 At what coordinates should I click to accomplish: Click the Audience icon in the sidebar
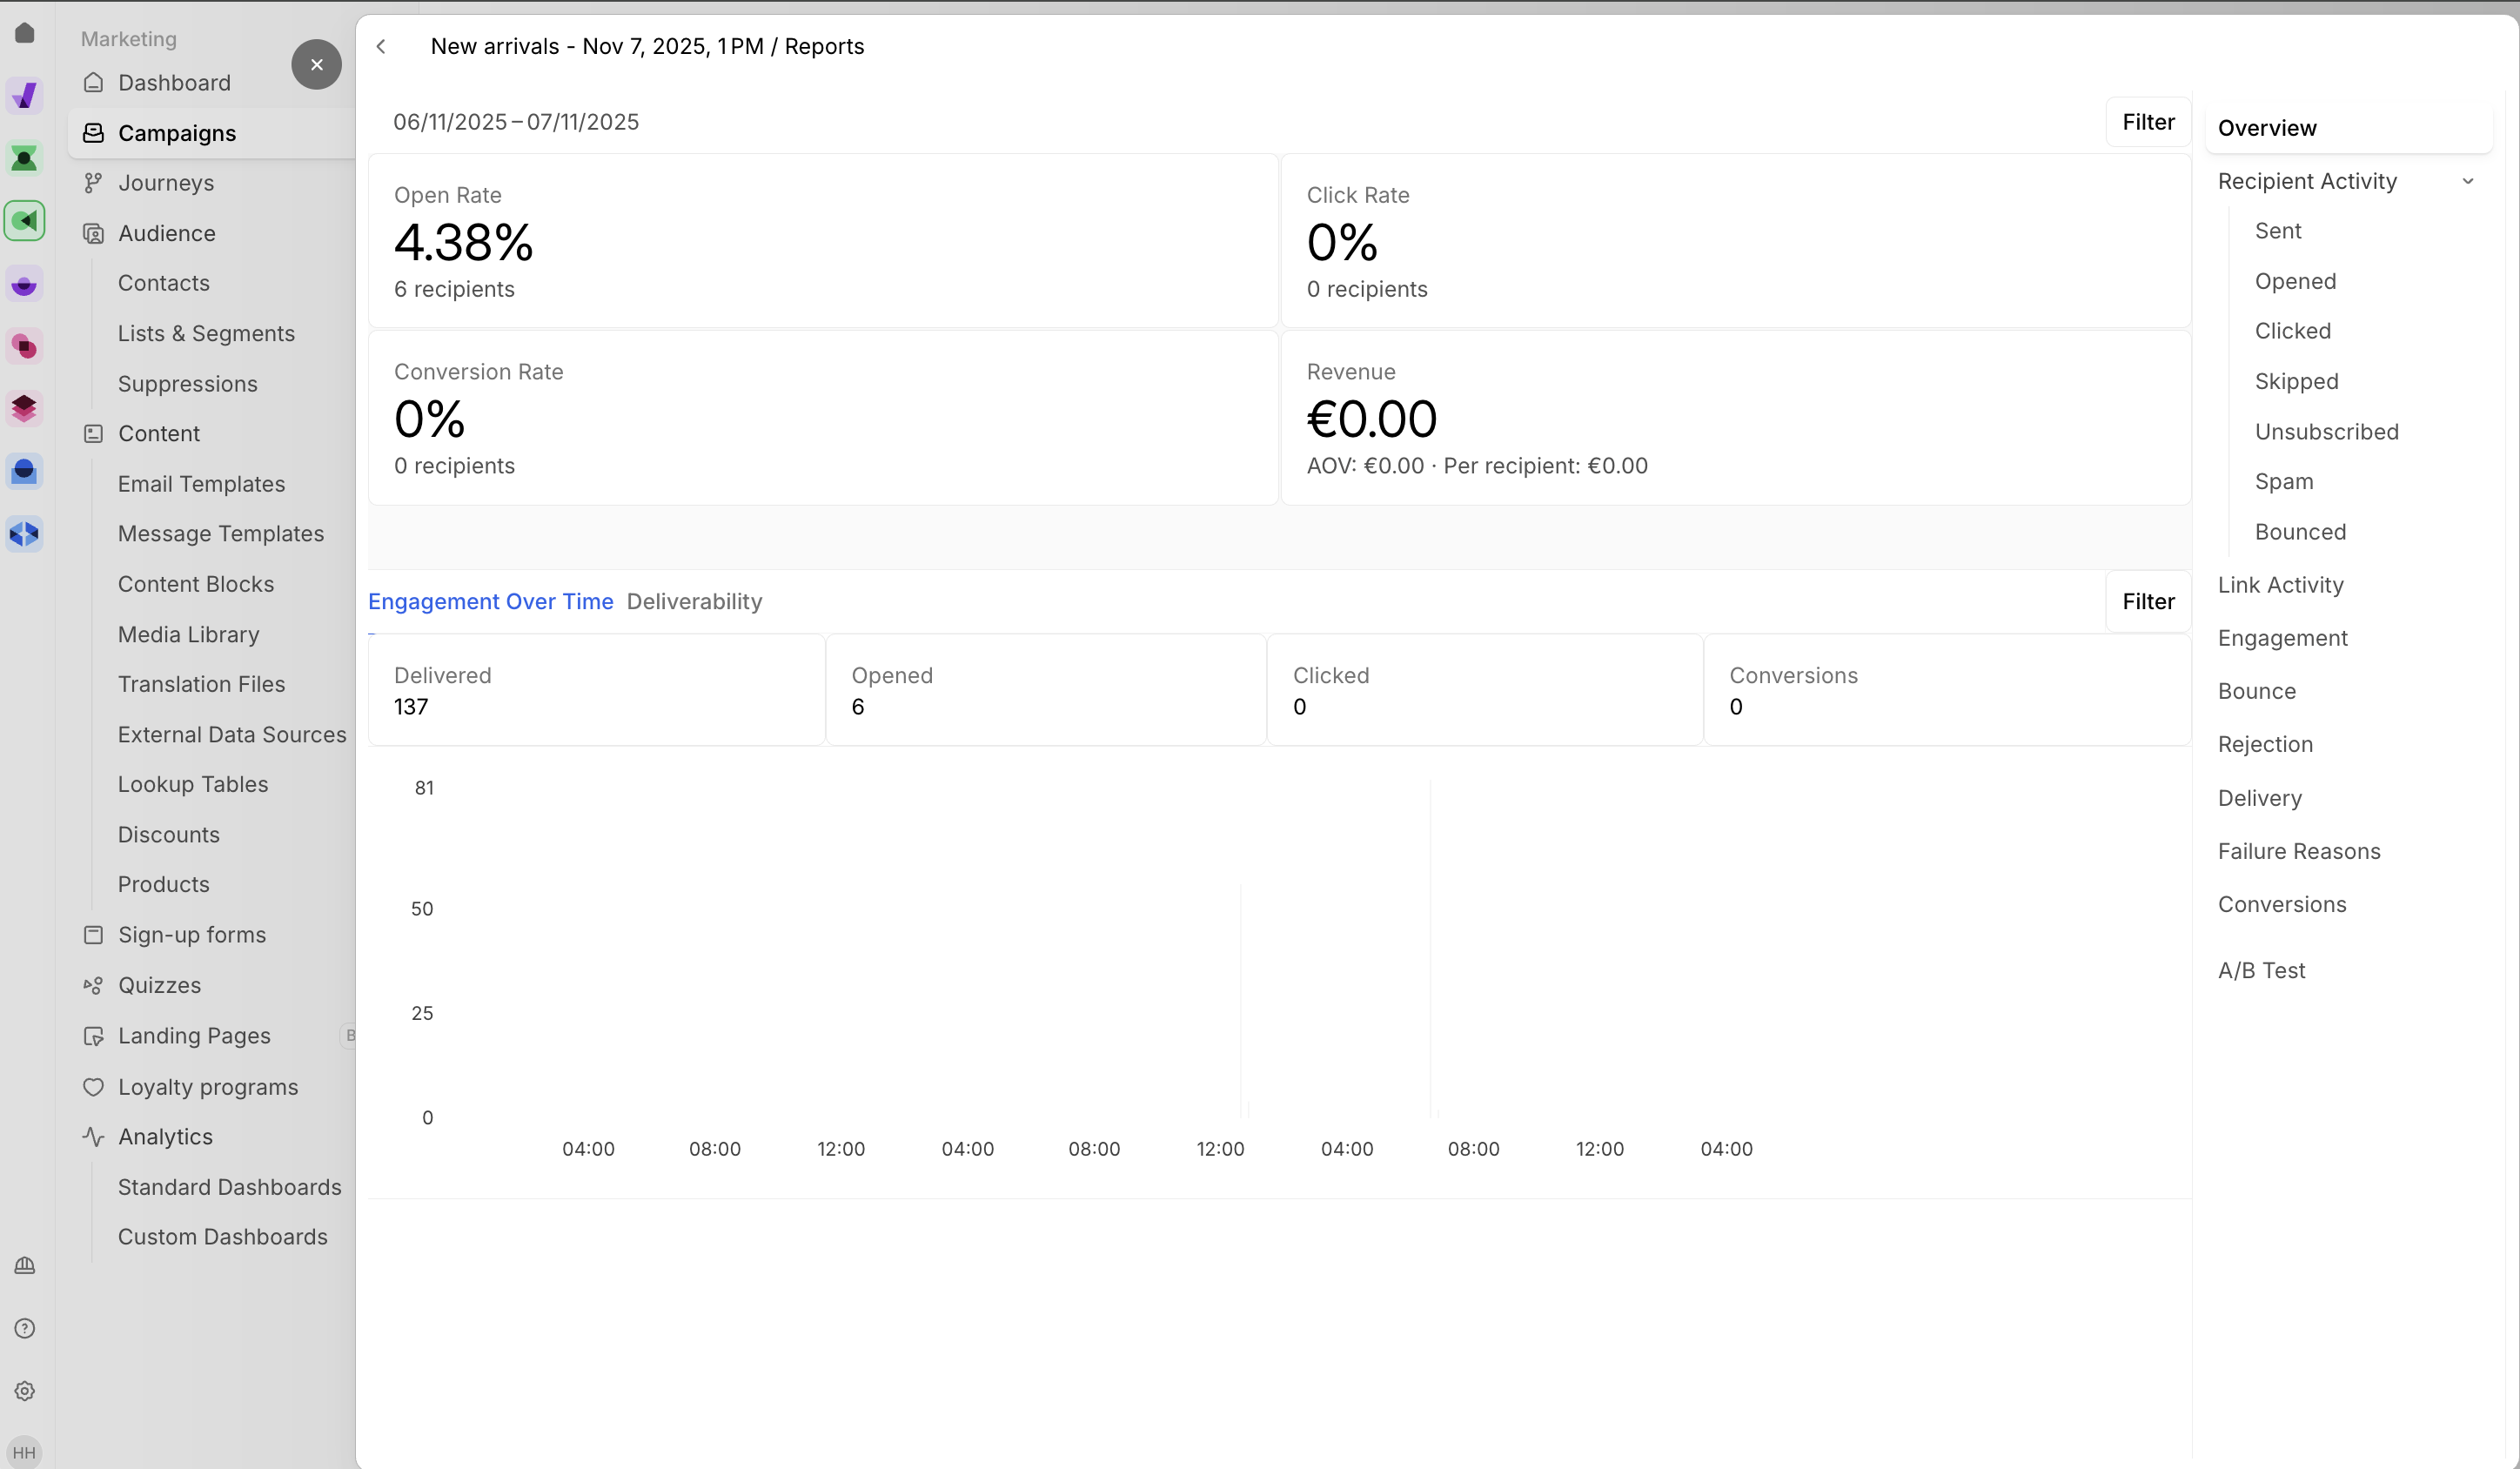[x=93, y=233]
